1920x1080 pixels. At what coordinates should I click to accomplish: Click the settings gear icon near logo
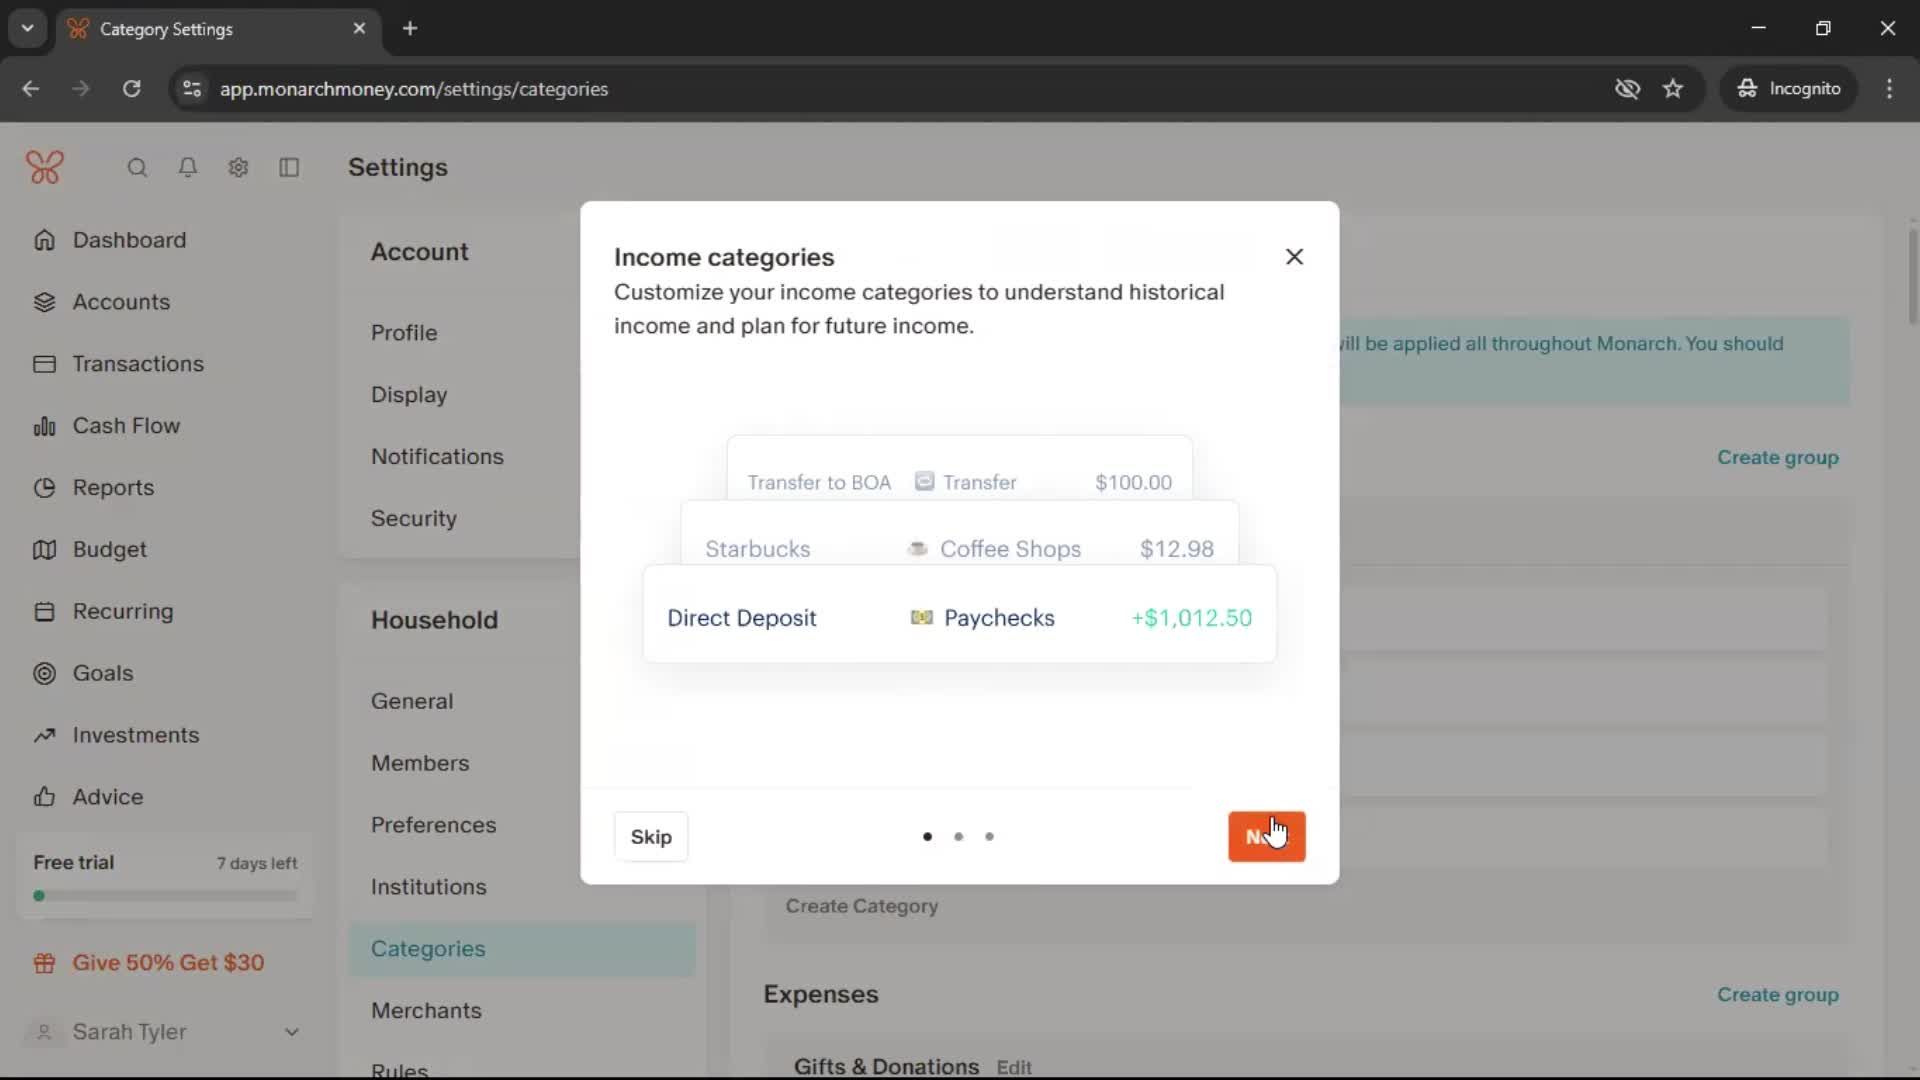pos(238,168)
